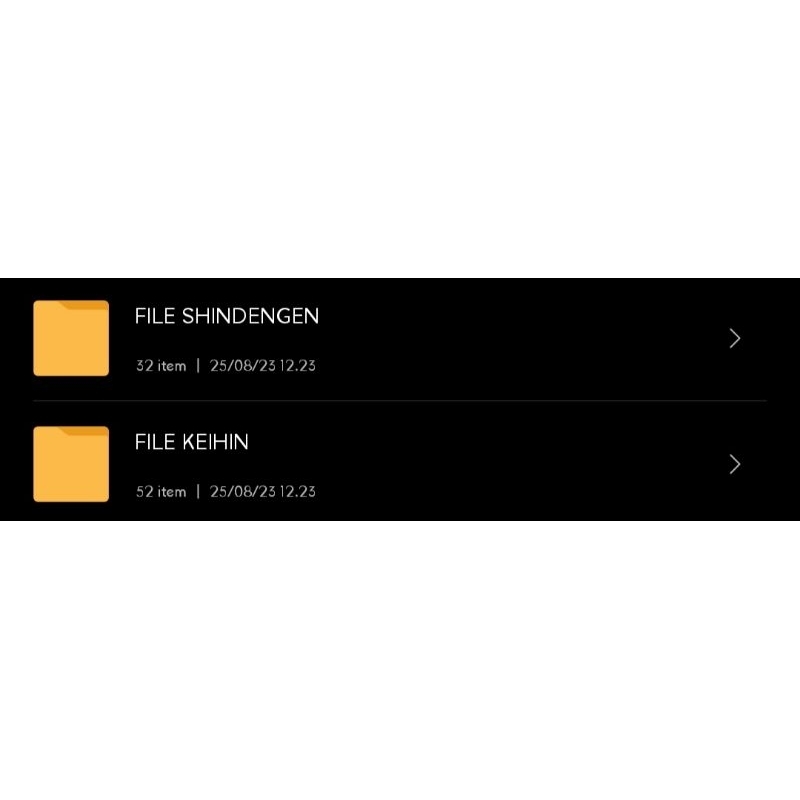The image size is (800, 800).
Task: Click the 25/08/23 12.23 timestamp on FILE SHINDENGEN
Action: pos(262,366)
